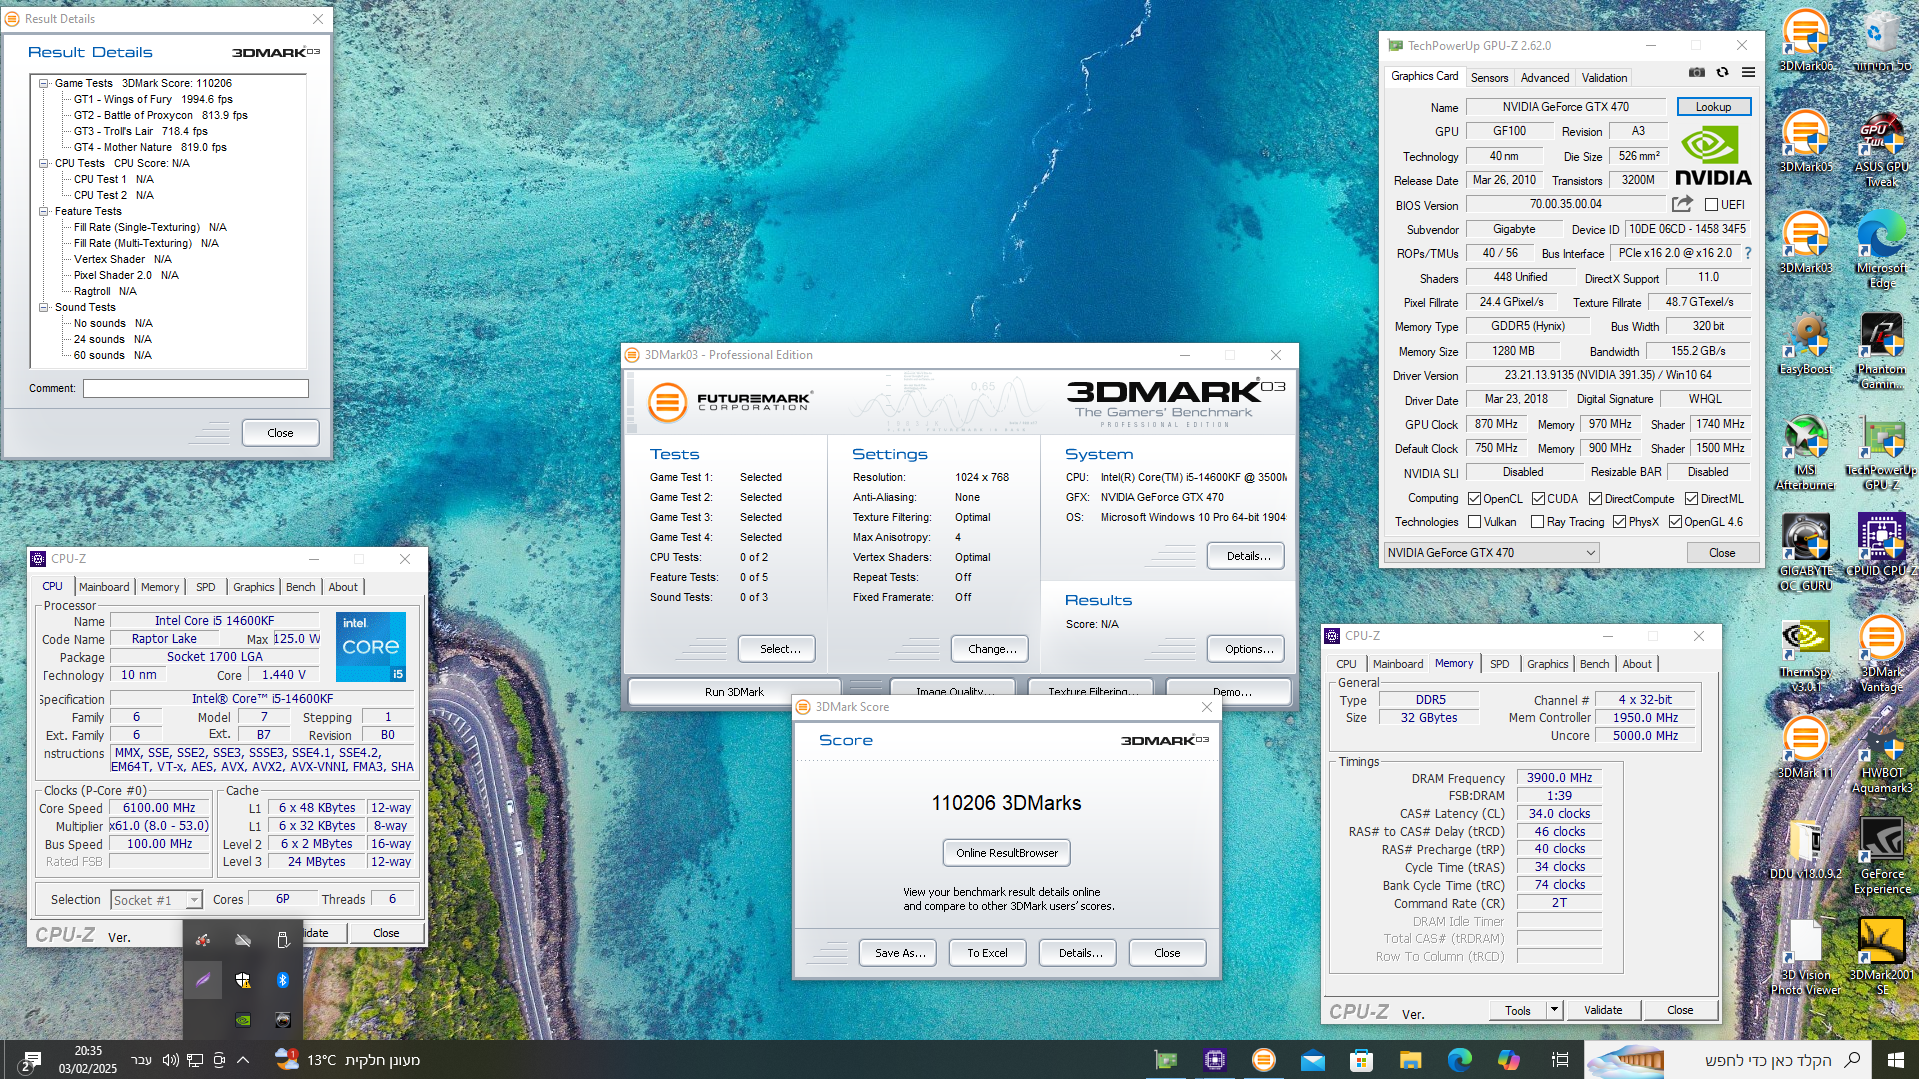Toggle the Ray Tracing checkbox in GPU-Z
The image size is (1919, 1079).
(x=1537, y=522)
